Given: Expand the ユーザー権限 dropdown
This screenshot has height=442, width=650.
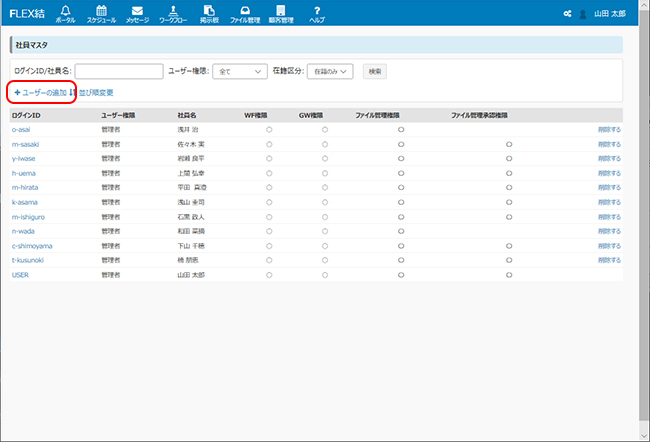Looking at the screenshot, I should pos(240,71).
